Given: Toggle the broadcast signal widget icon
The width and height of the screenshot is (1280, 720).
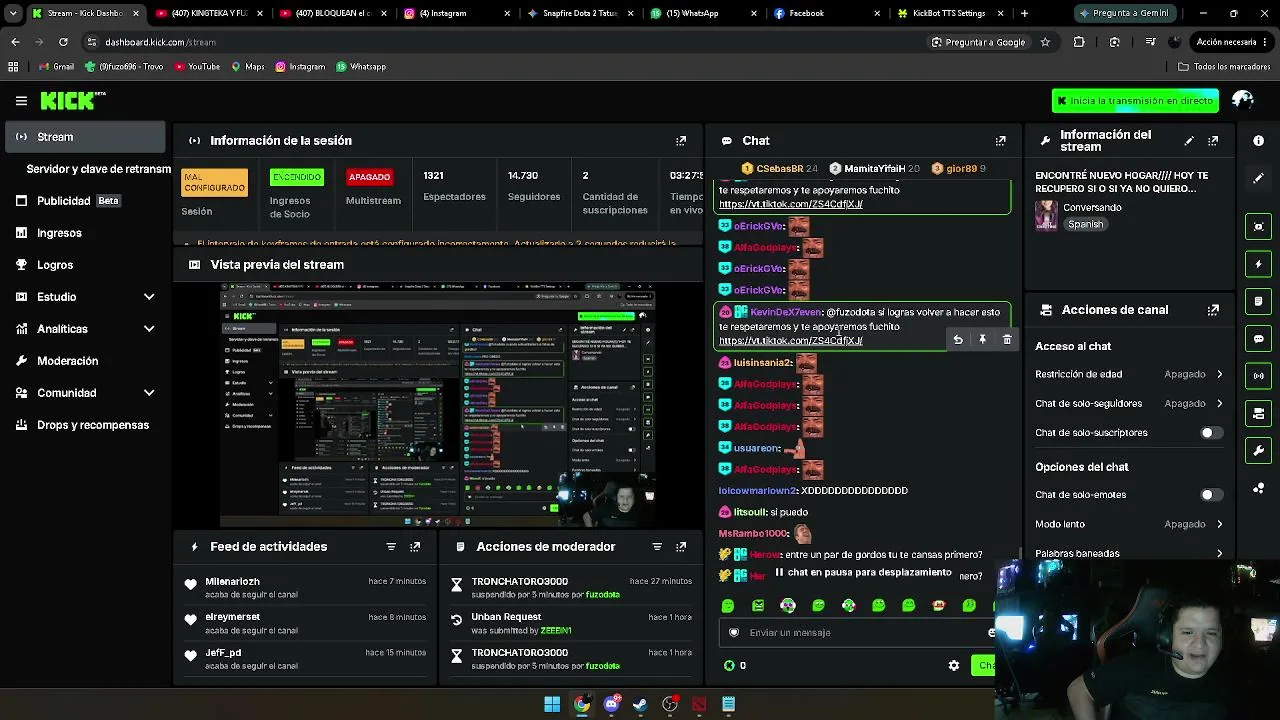Looking at the screenshot, I should [1259, 376].
